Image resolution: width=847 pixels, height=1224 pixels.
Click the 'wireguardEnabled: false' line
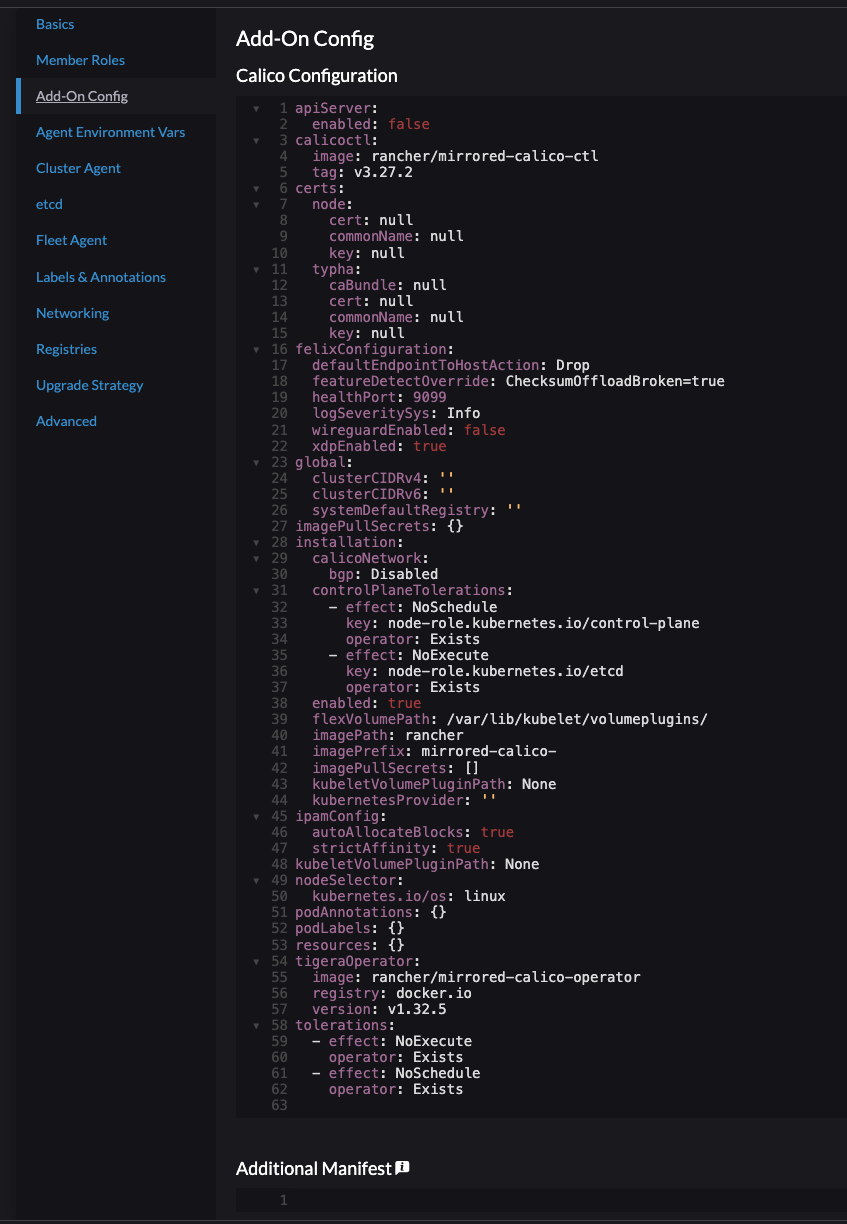(409, 430)
